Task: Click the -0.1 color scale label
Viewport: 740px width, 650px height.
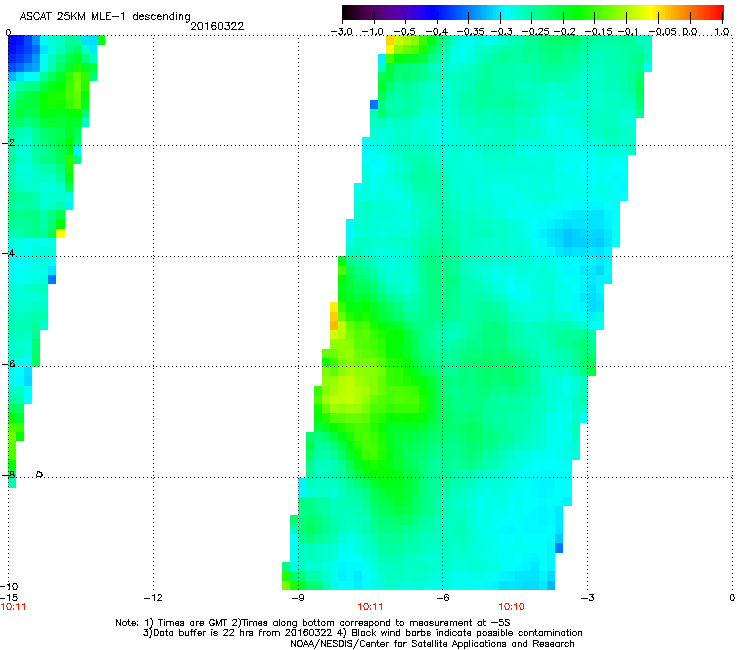Action: pos(628,32)
